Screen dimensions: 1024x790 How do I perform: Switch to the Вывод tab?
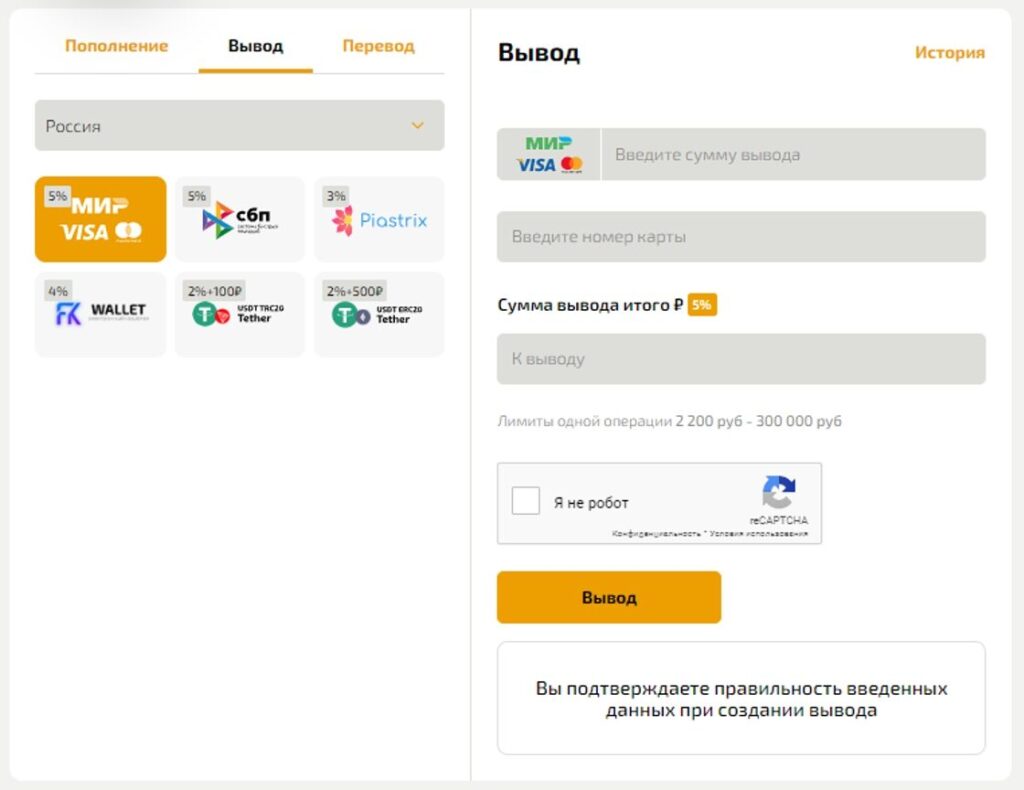[255, 46]
